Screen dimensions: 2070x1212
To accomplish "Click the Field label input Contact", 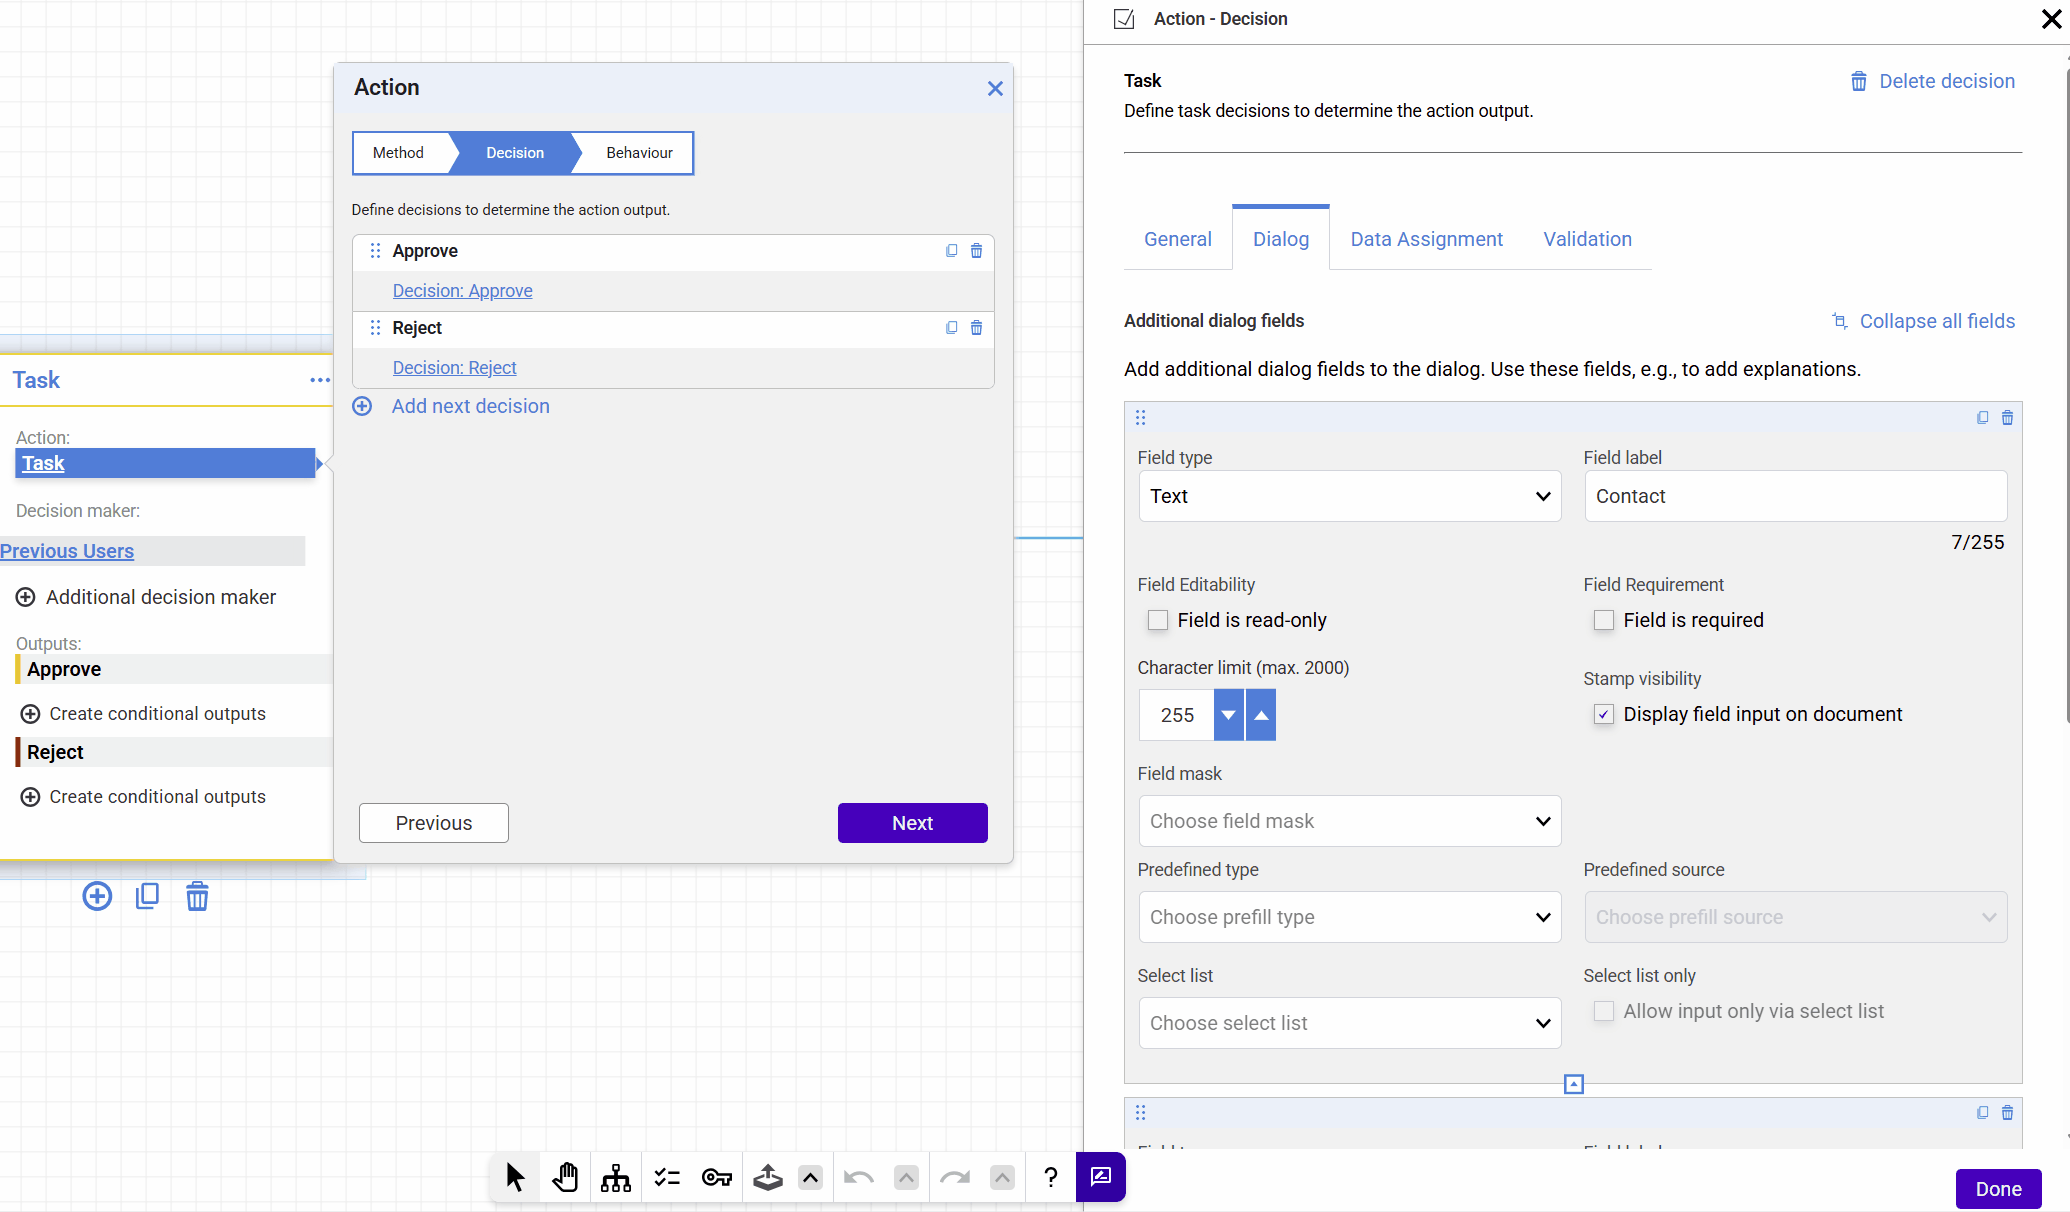I will click(x=1796, y=496).
